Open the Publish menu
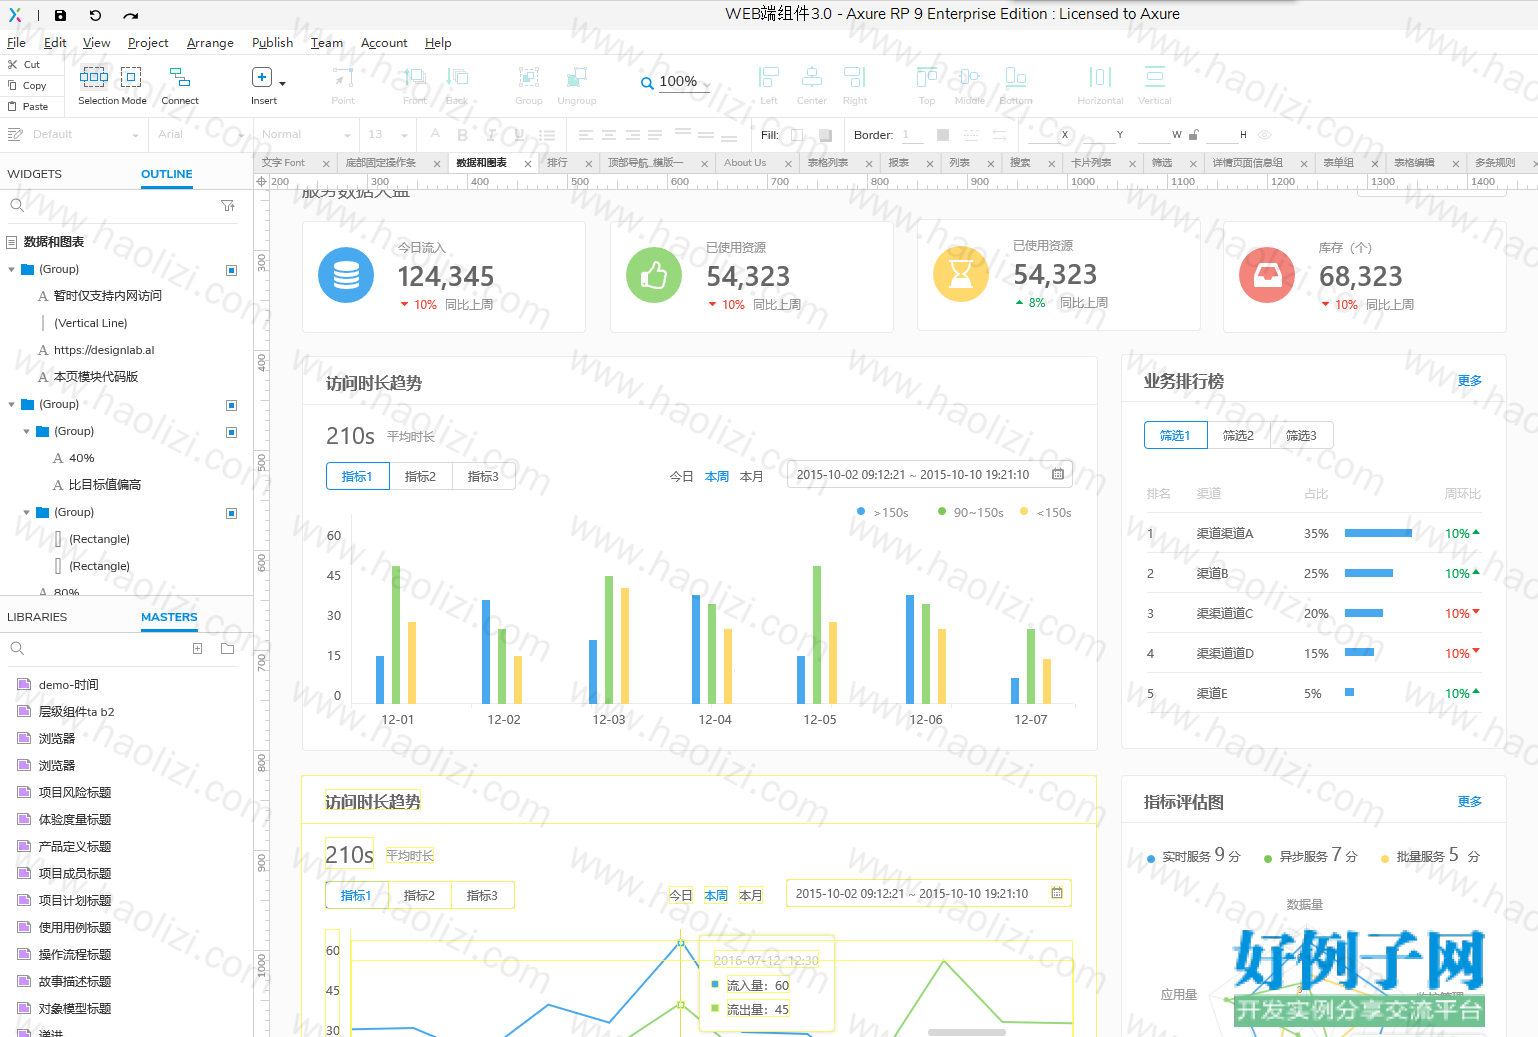The height and width of the screenshot is (1037, 1538). coord(272,43)
